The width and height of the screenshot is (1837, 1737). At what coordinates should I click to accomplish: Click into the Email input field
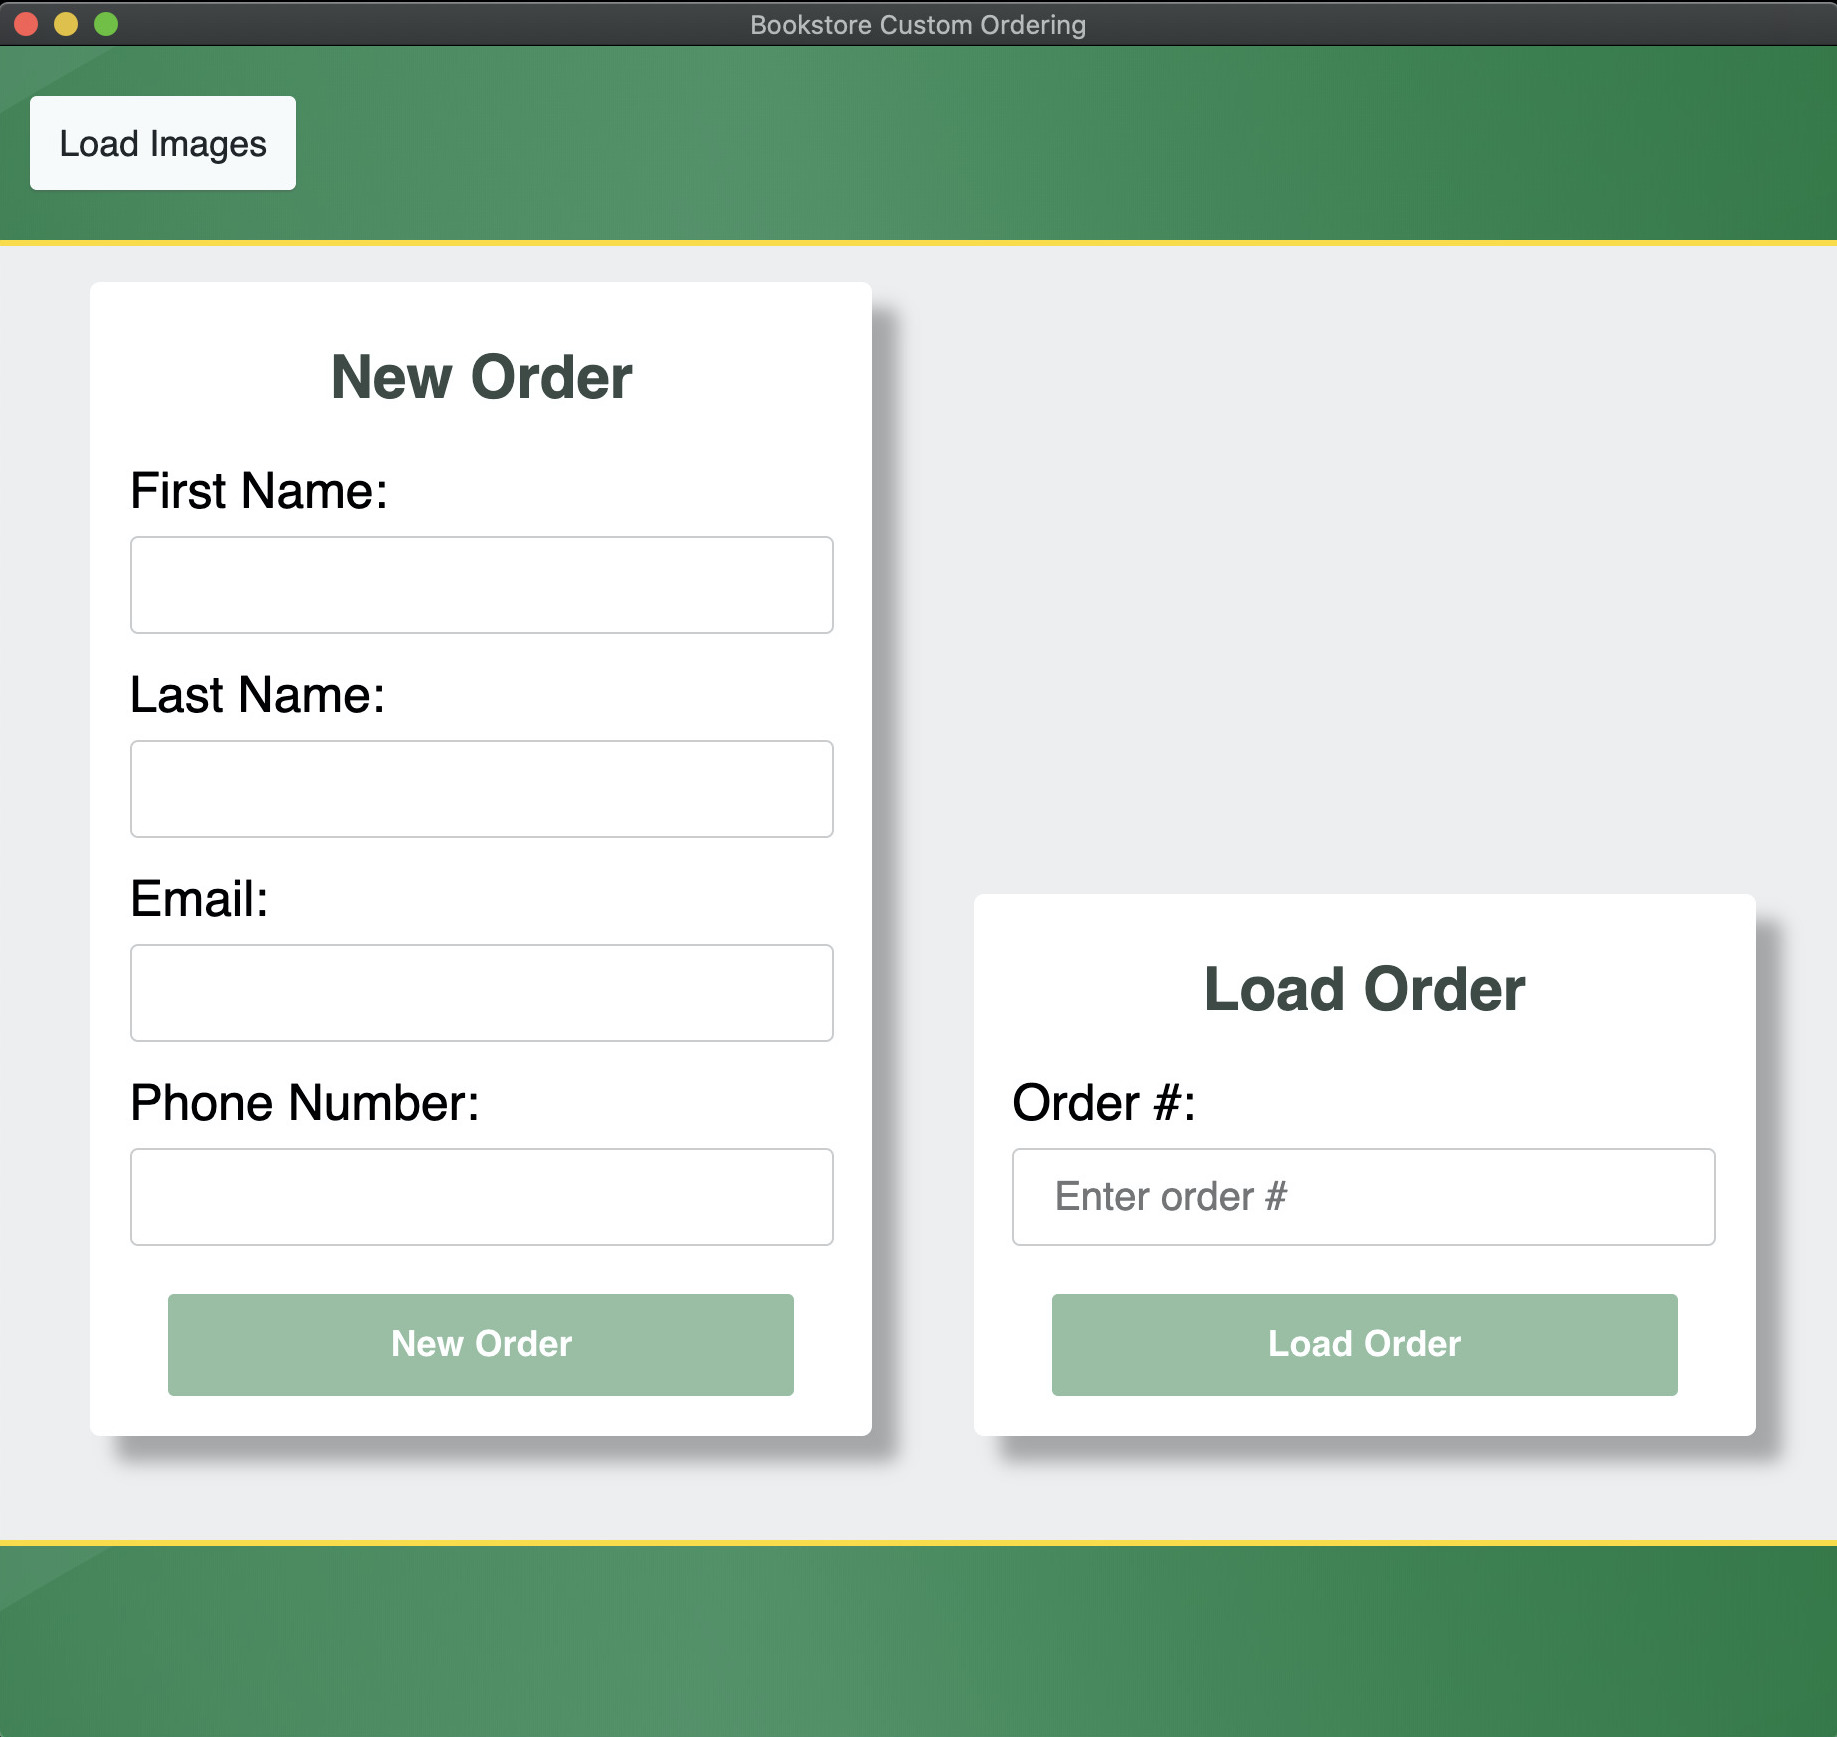(481, 993)
